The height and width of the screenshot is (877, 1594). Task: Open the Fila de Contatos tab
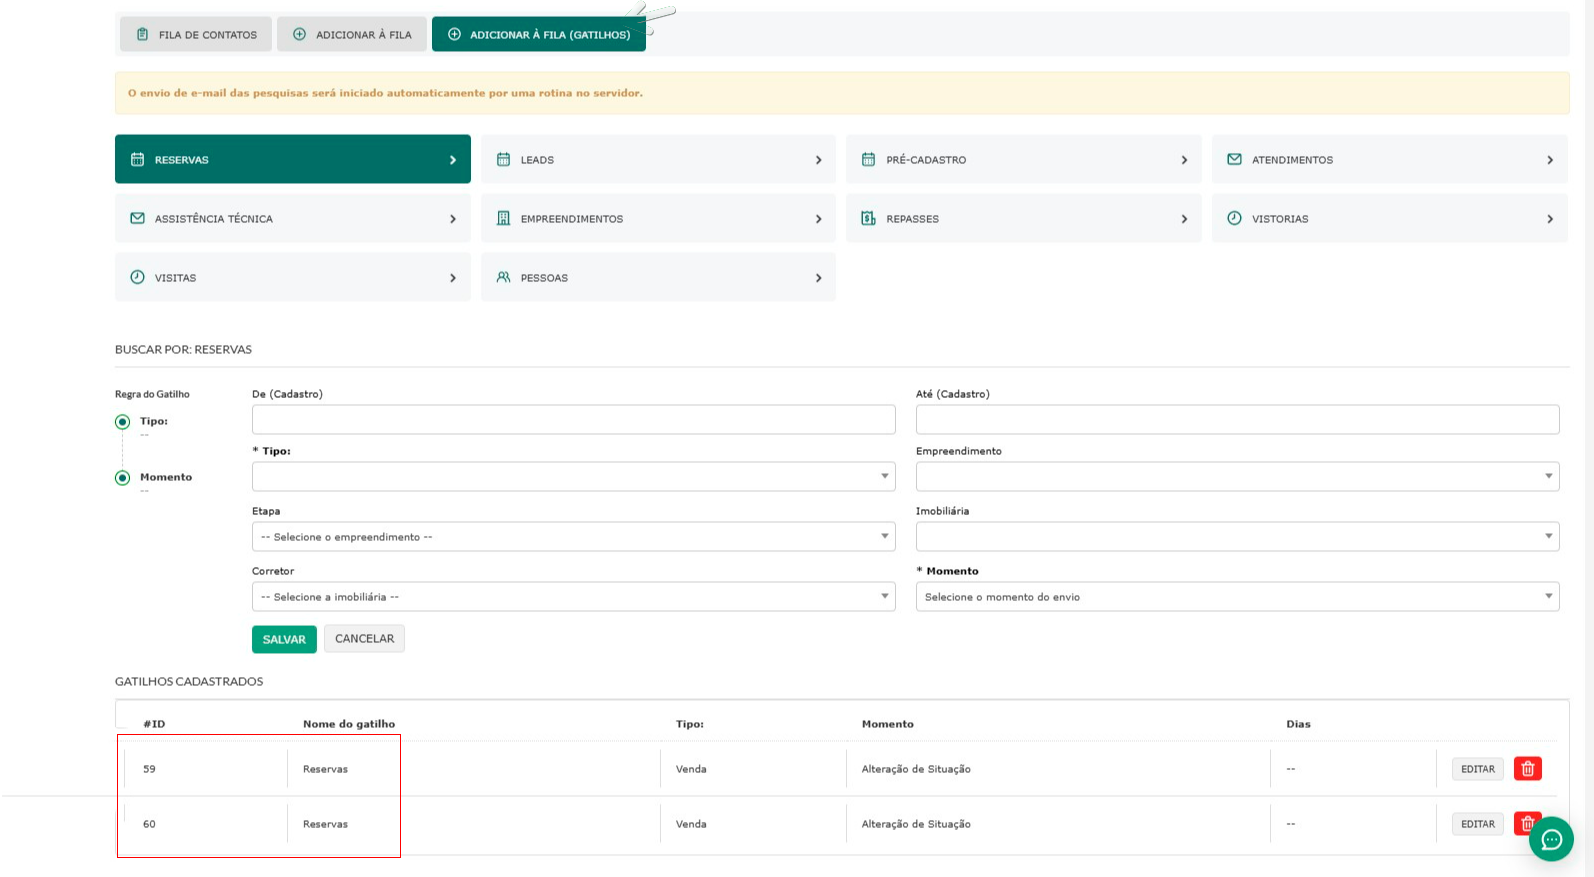coord(196,34)
